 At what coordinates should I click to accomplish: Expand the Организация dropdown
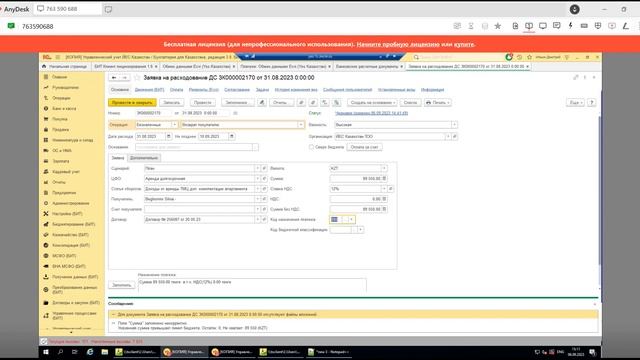pyautogui.click(x=448, y=136)
